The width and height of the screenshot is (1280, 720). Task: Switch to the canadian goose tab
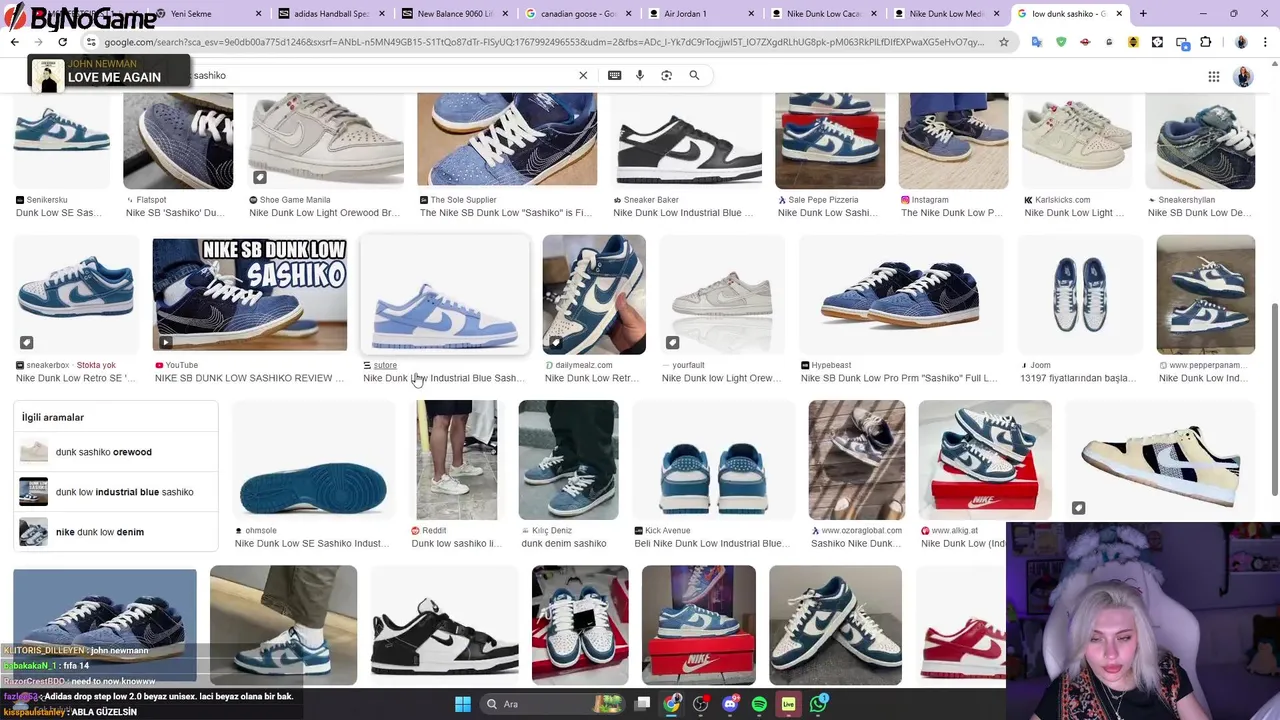[x=577, y=14]
